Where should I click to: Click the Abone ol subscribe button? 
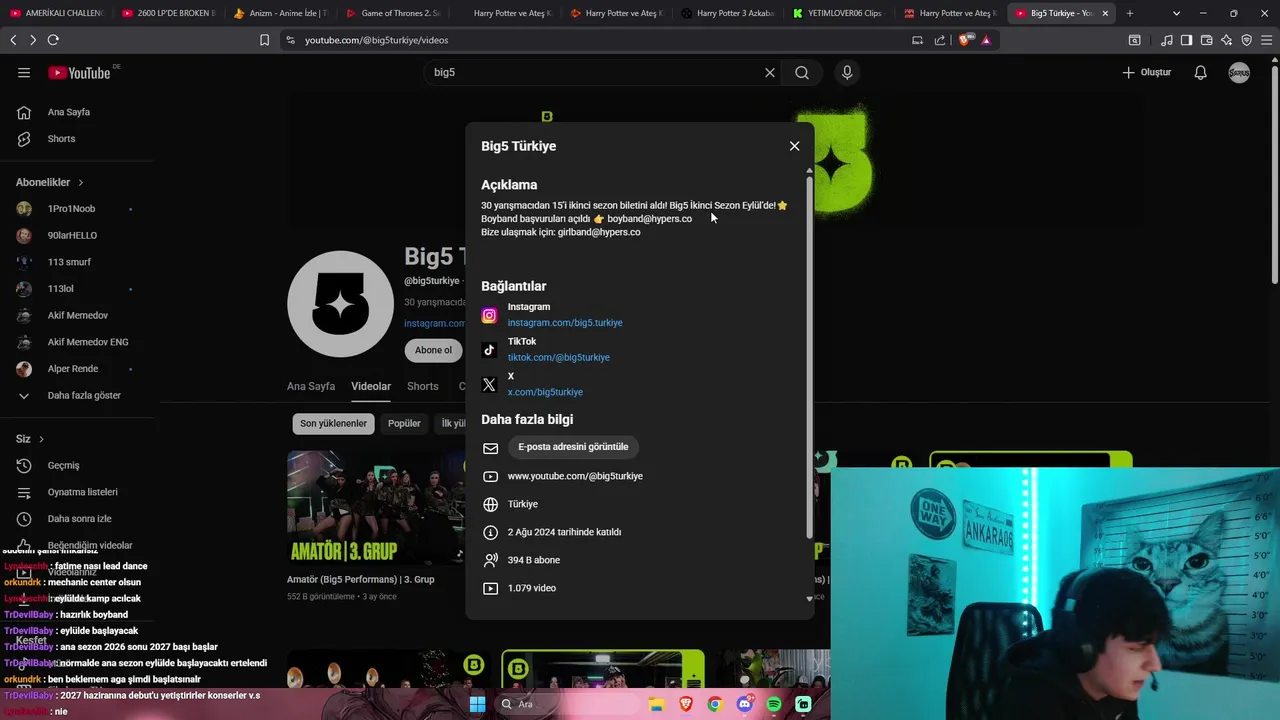point(432,350)
